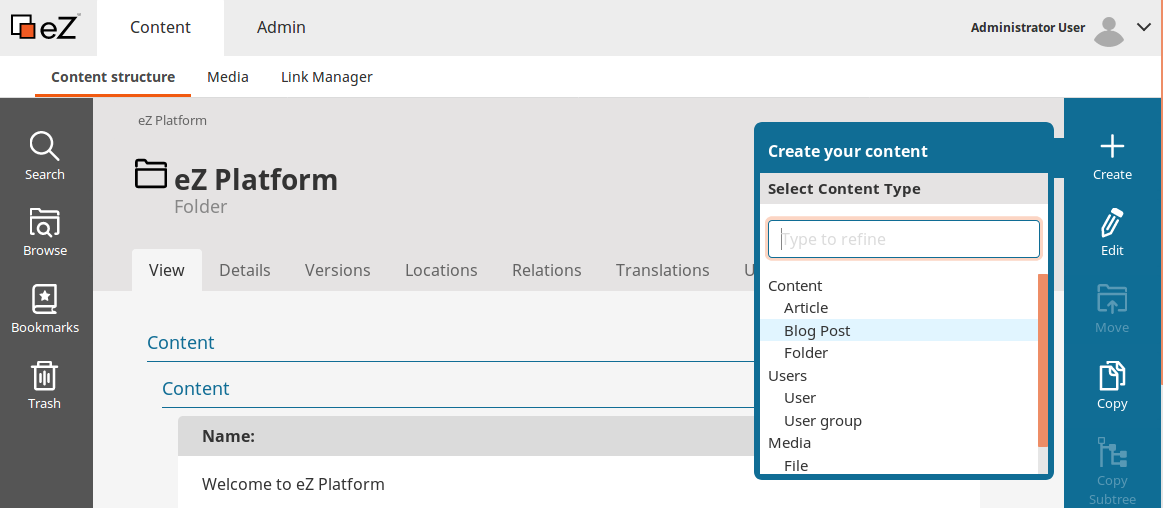The image size is (1163, 508).
Task: Click the Create your content title
Action: [x=848, y=151]
